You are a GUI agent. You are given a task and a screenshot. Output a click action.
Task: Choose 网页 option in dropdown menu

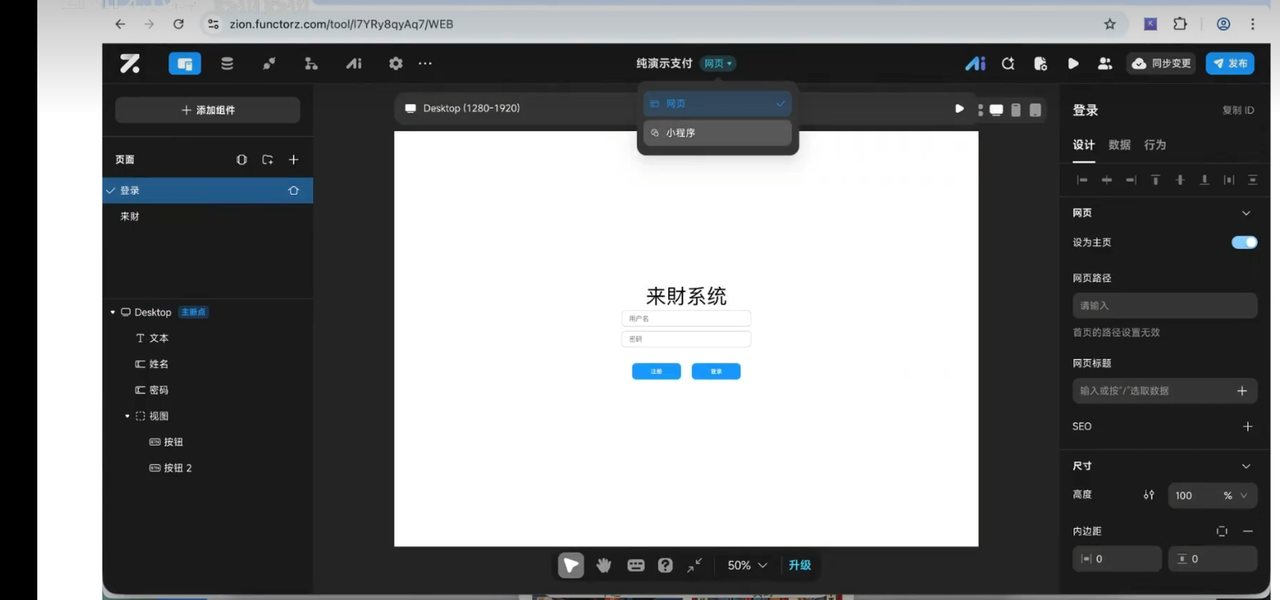[x=718, y=103]
